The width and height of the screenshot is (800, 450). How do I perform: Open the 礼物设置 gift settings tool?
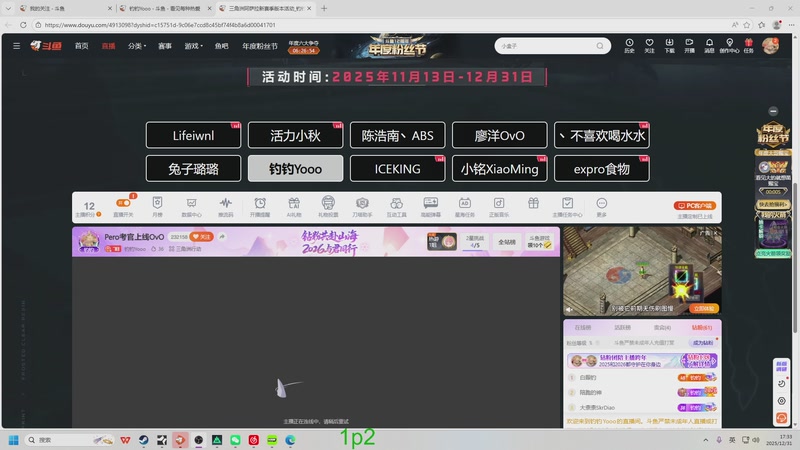point(328,207)
